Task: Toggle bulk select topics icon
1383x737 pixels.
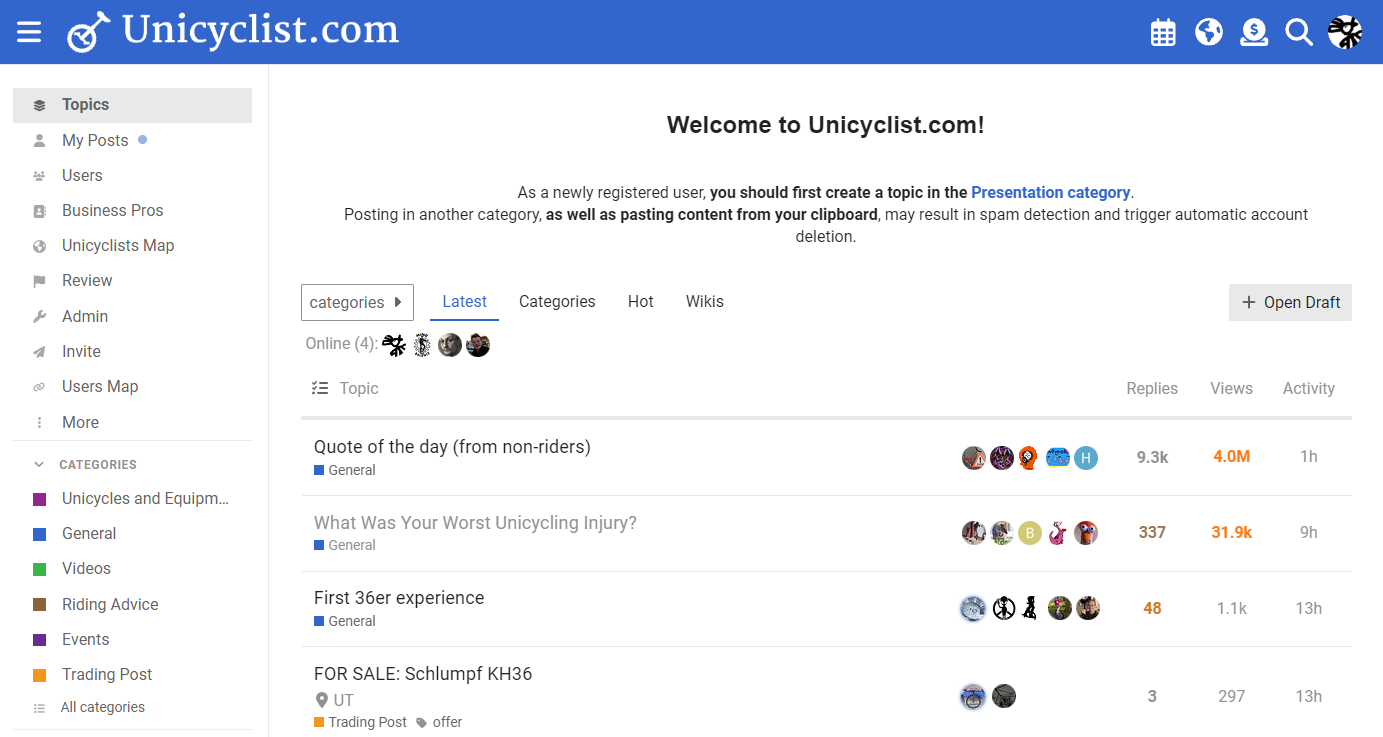Action: coord(320,388)
